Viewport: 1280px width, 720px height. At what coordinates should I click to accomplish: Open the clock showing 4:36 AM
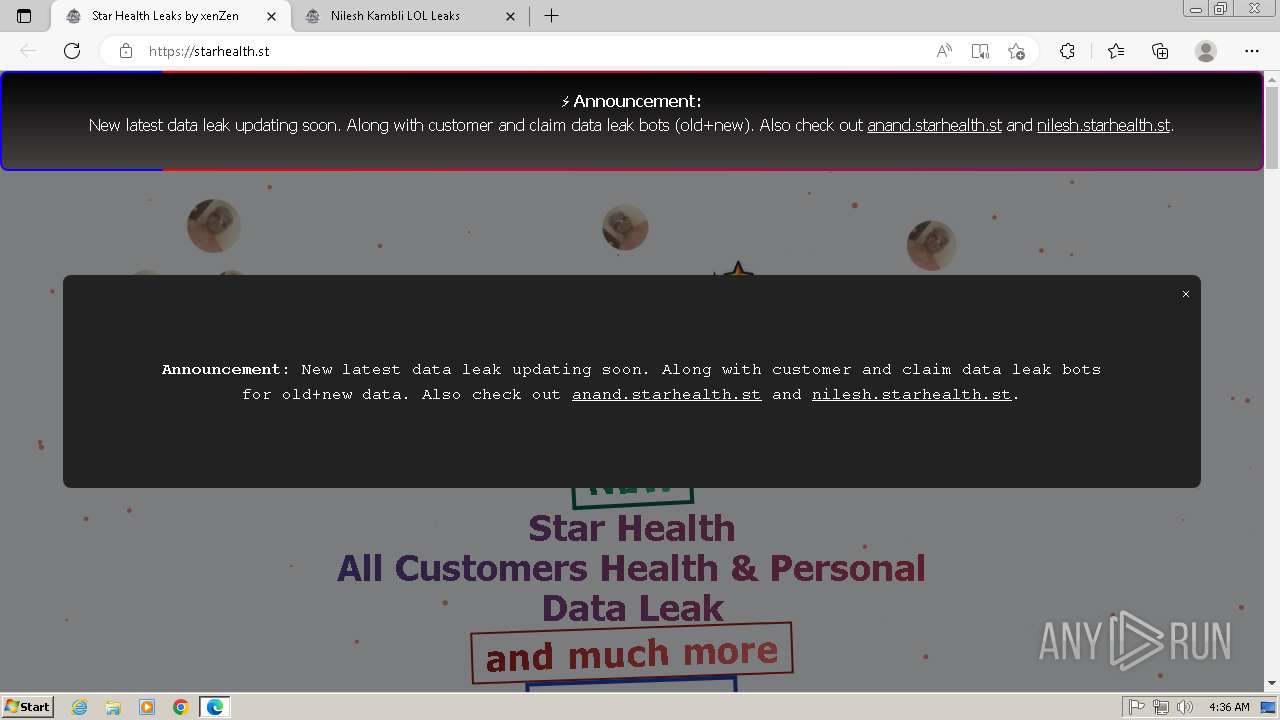click(1229, 707)
